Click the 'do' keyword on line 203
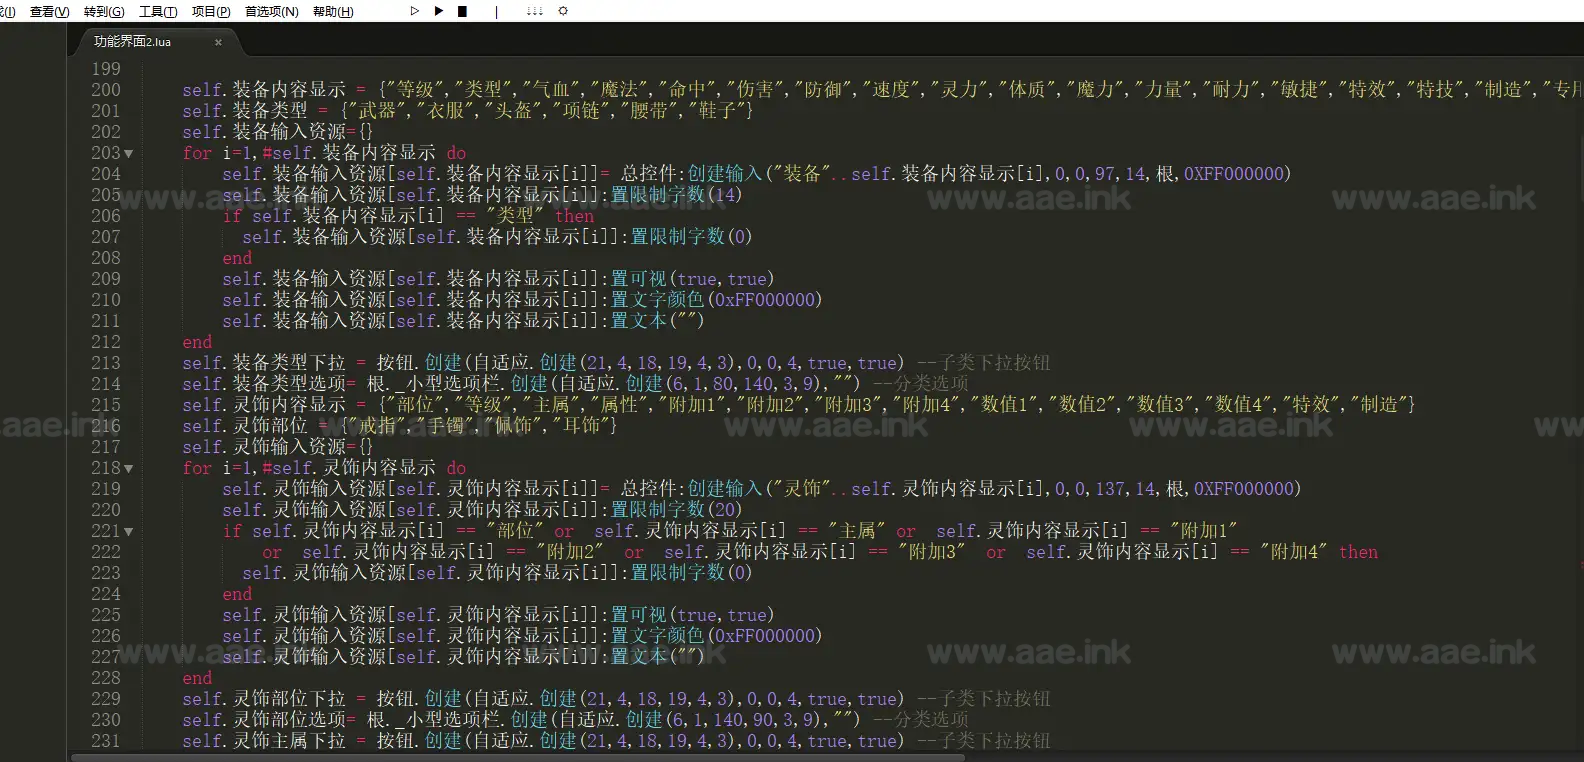The image size is (1584, 762). (456, 153)
